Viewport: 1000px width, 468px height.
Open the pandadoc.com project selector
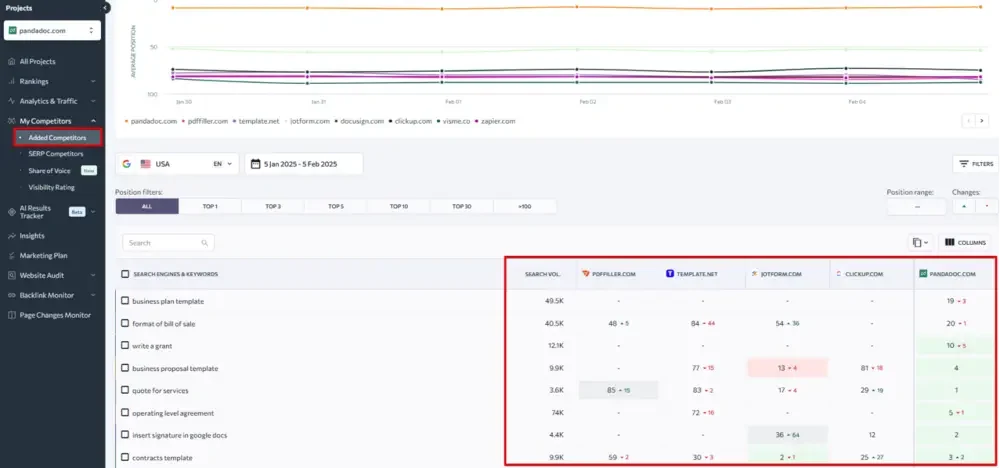(x=52, y=31)
